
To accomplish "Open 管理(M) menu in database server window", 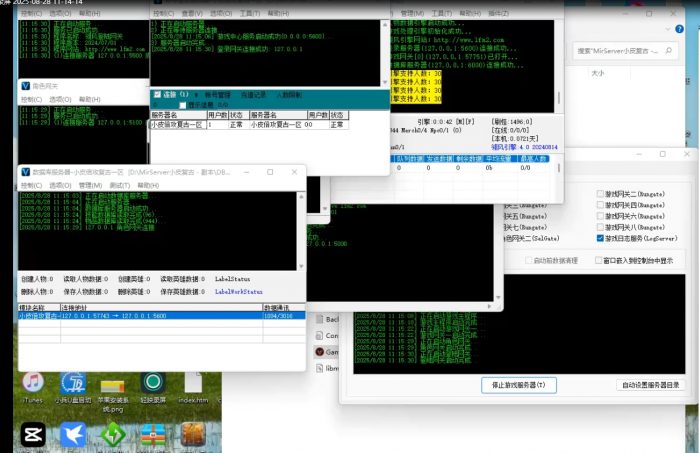I will click(92, 185).
